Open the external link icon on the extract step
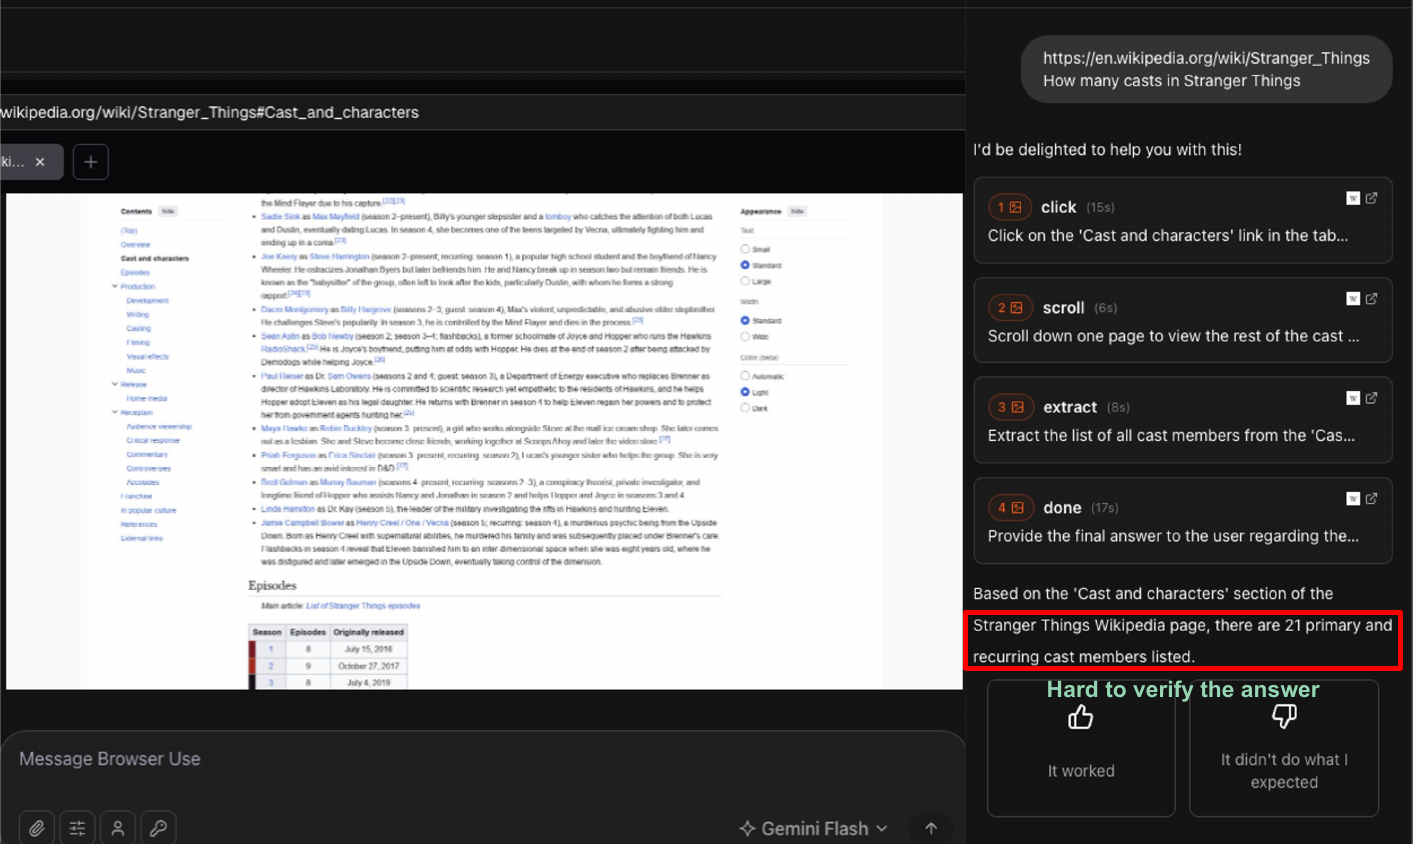1415x844 pixels. [x=1371, y=398]
